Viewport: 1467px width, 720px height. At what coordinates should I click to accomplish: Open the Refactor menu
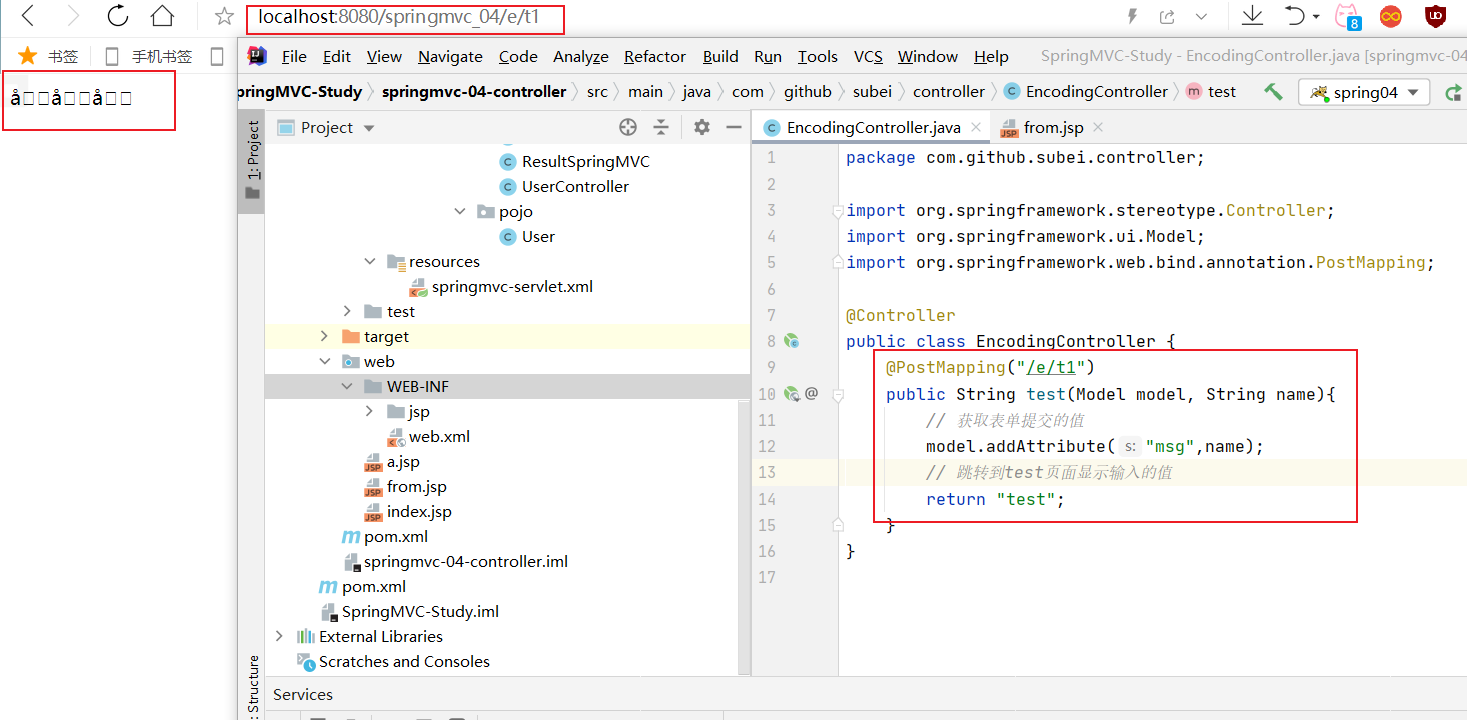point(654,57)
